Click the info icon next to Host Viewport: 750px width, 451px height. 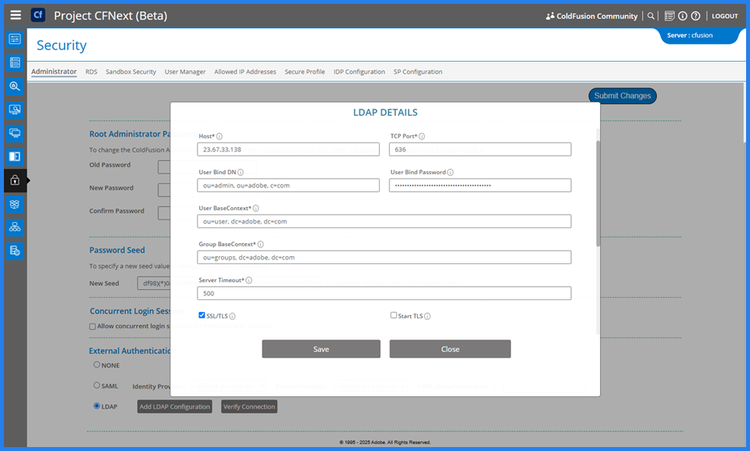pyautogui.click(x=219, y=136)
